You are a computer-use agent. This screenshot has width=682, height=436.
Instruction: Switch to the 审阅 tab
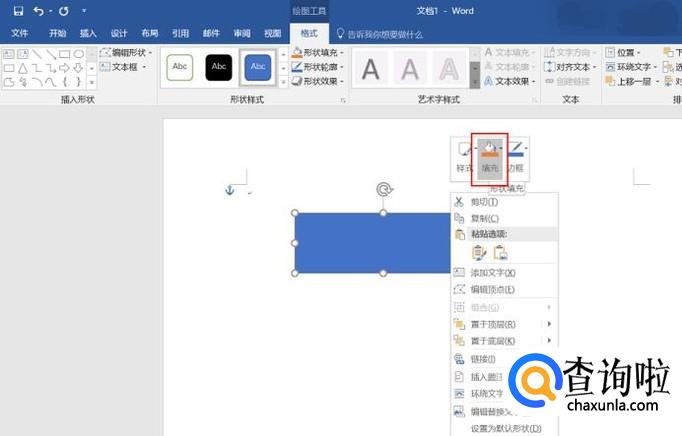pos(242,34)
